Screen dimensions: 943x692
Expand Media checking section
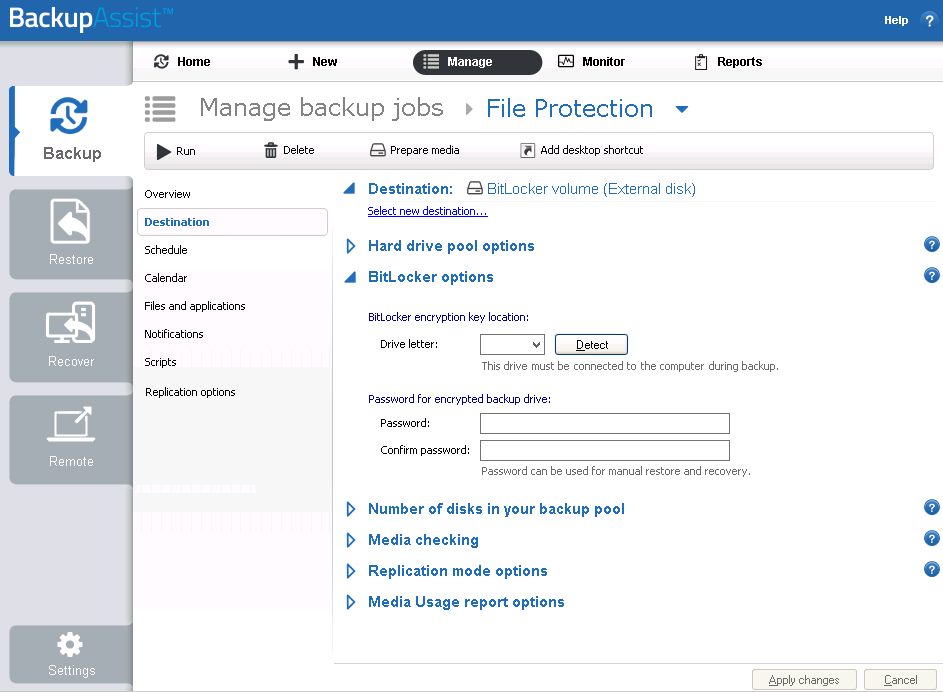point(351,540)
